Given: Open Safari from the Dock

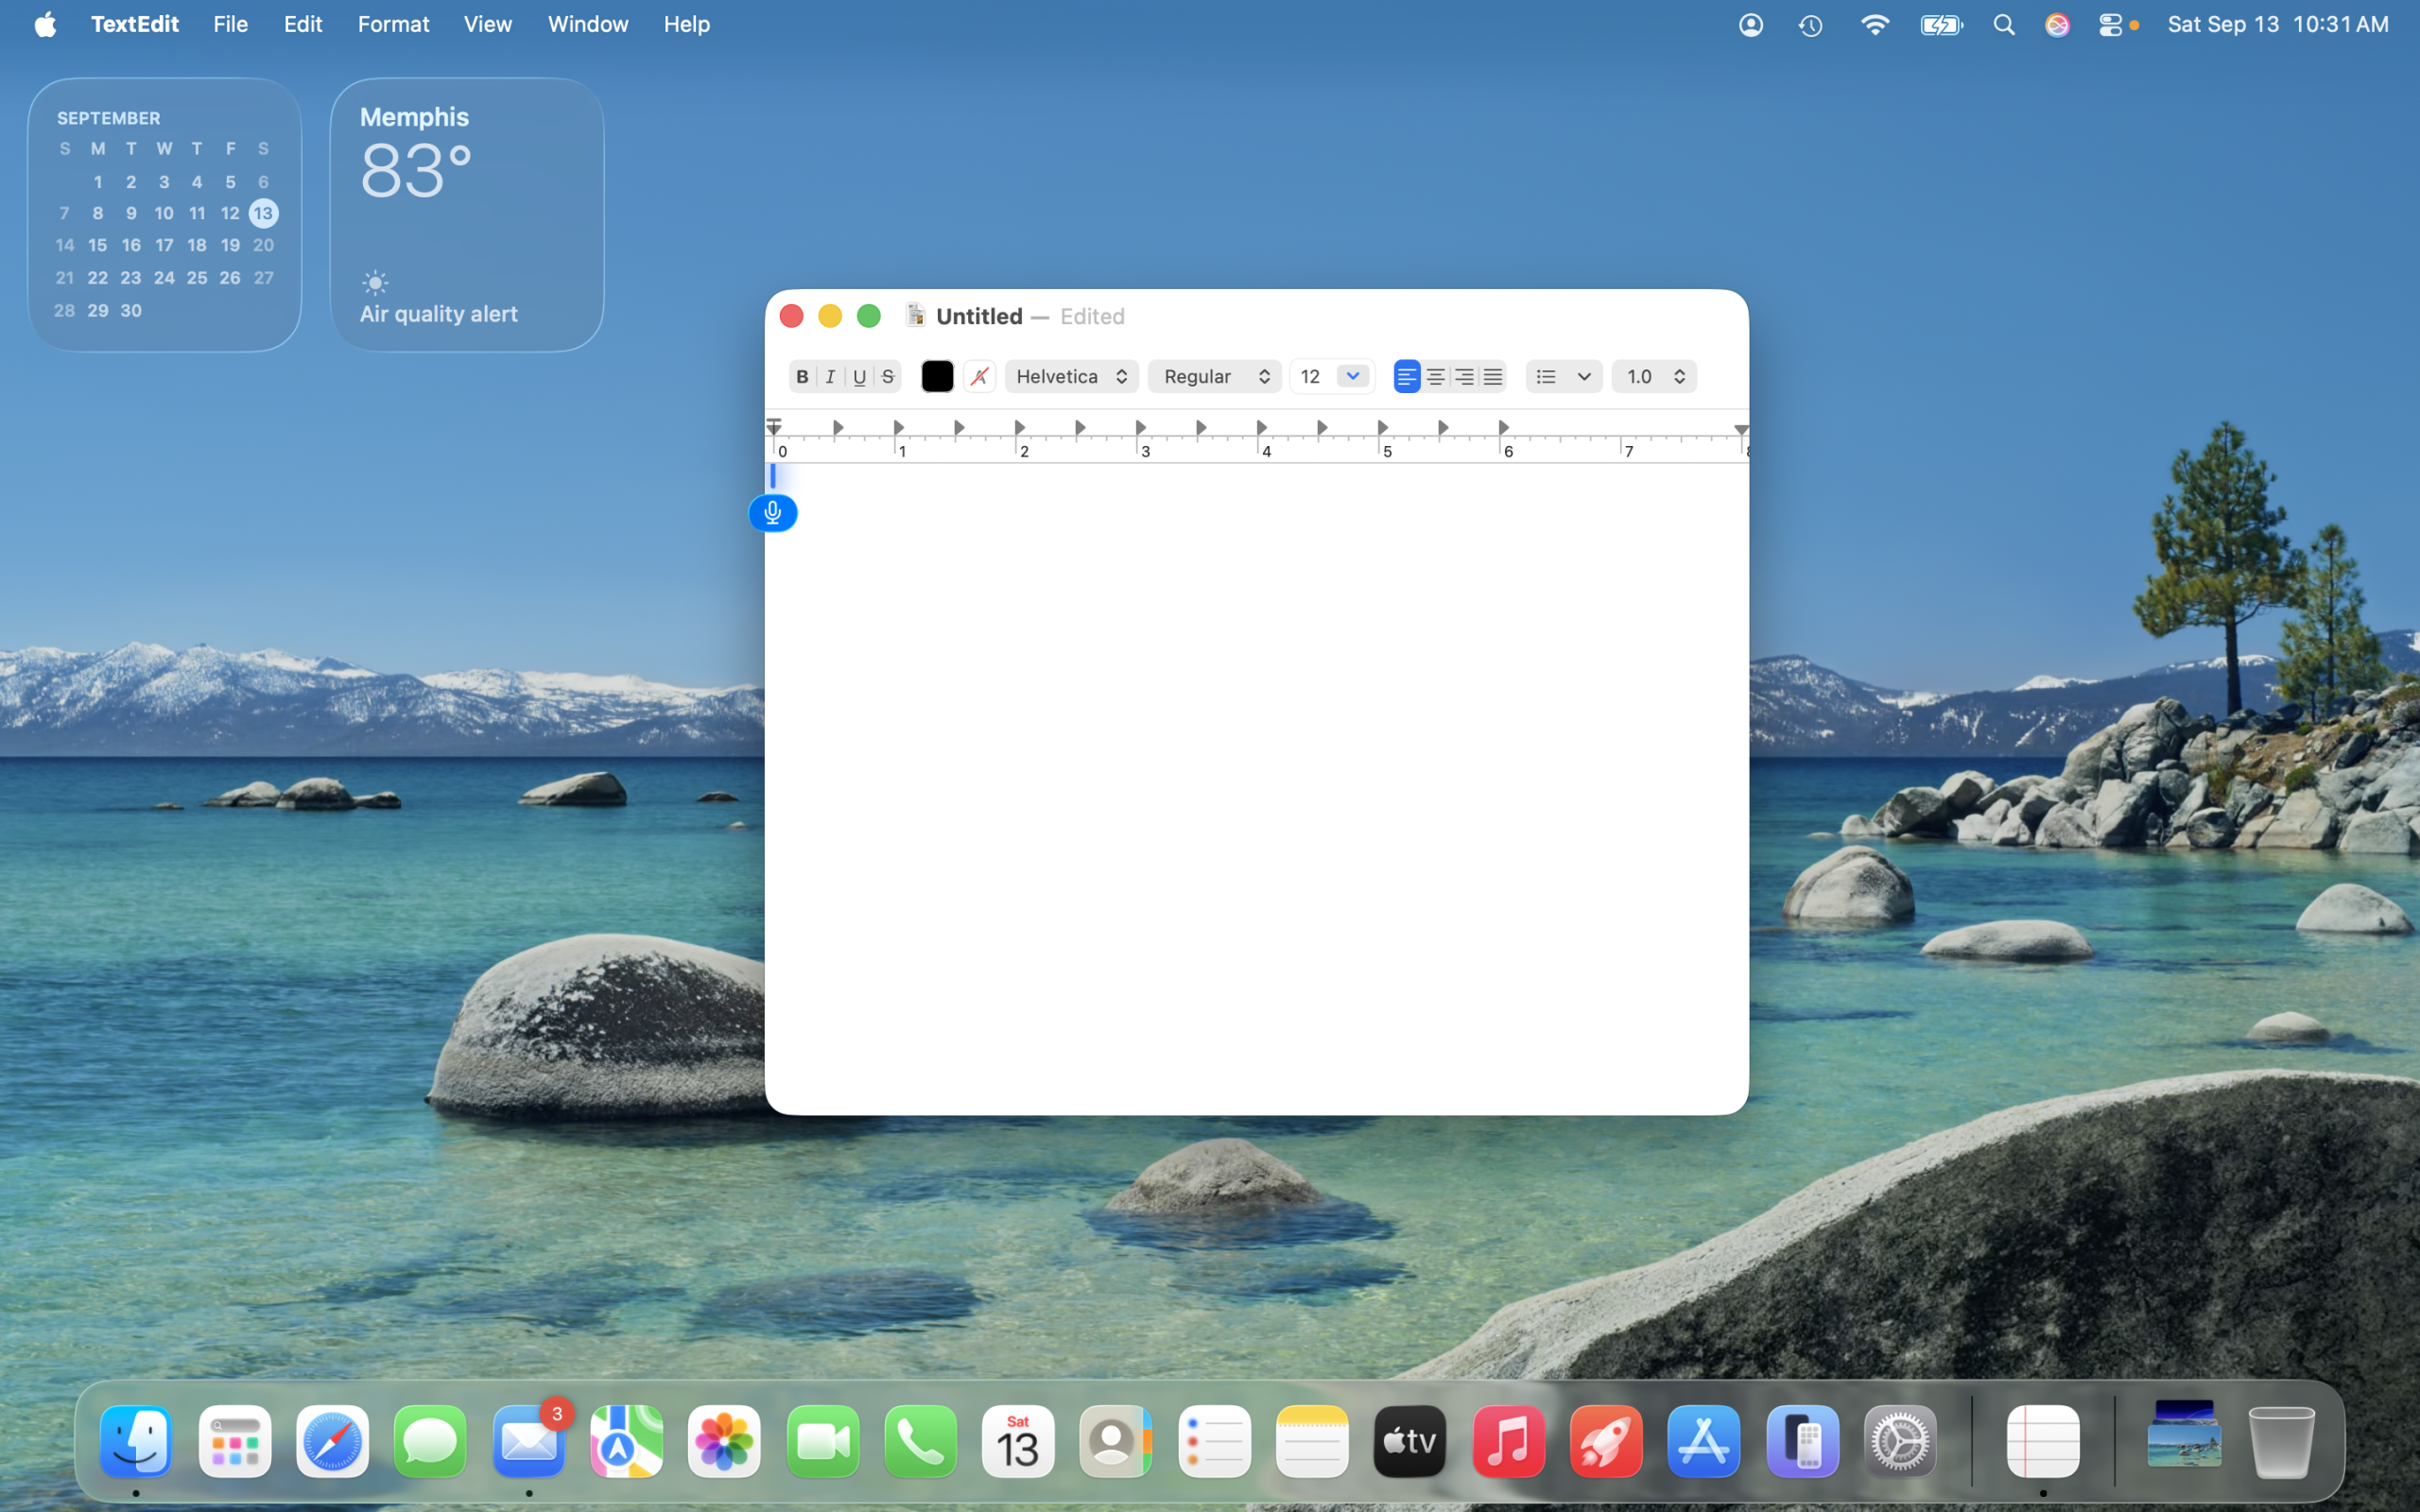Looking at the screenshot, I should pos(332,1441).
